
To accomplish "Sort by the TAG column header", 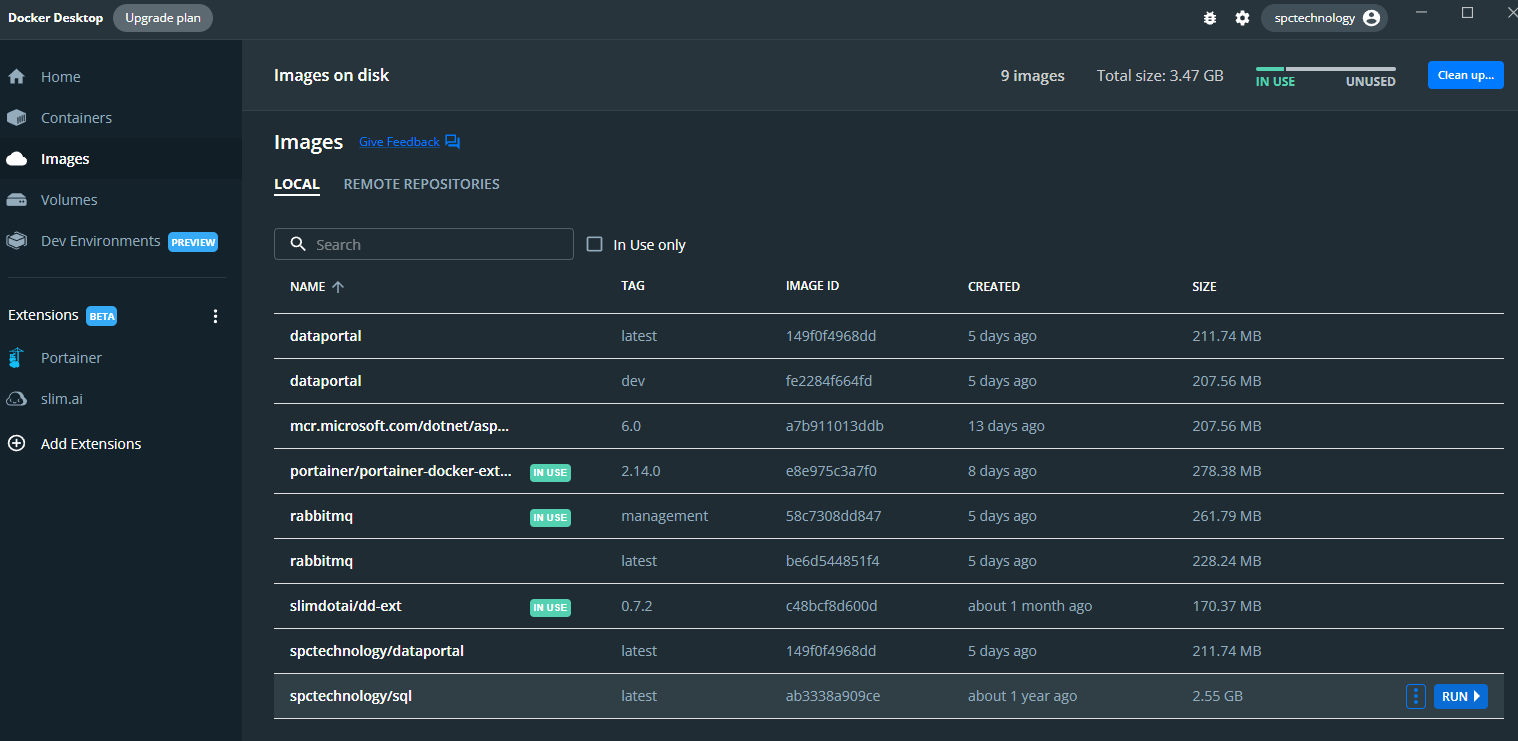I will coord(633,286).
